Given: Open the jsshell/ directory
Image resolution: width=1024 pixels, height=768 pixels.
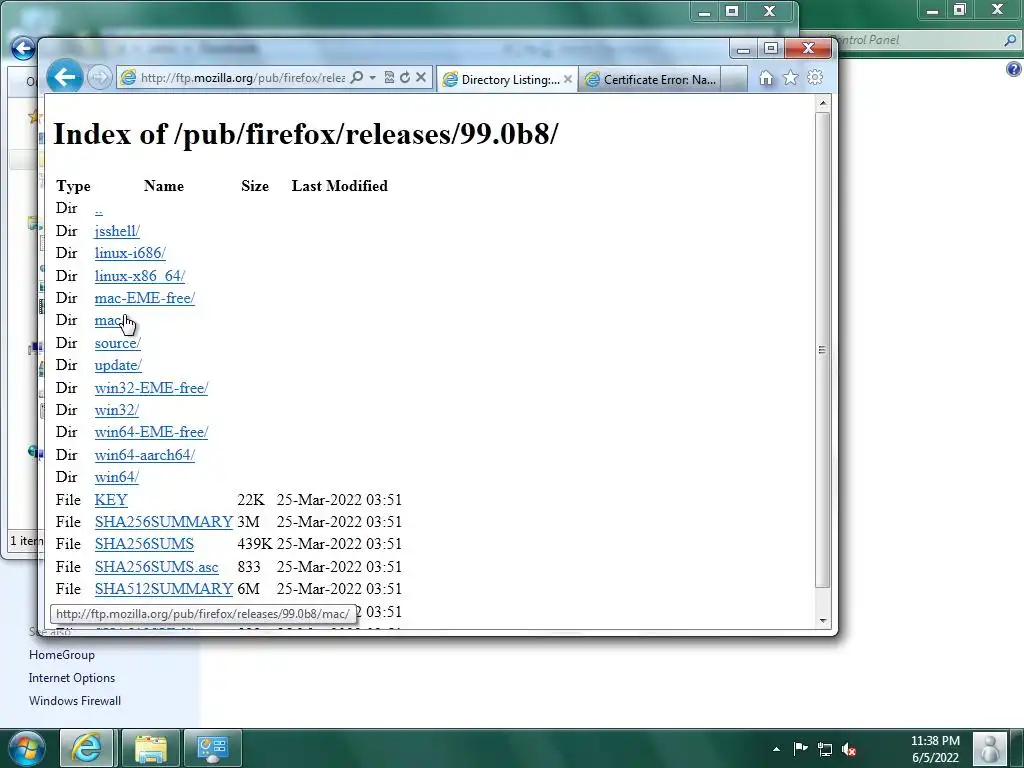Looking at the screenshot, I should pos(117,231).
